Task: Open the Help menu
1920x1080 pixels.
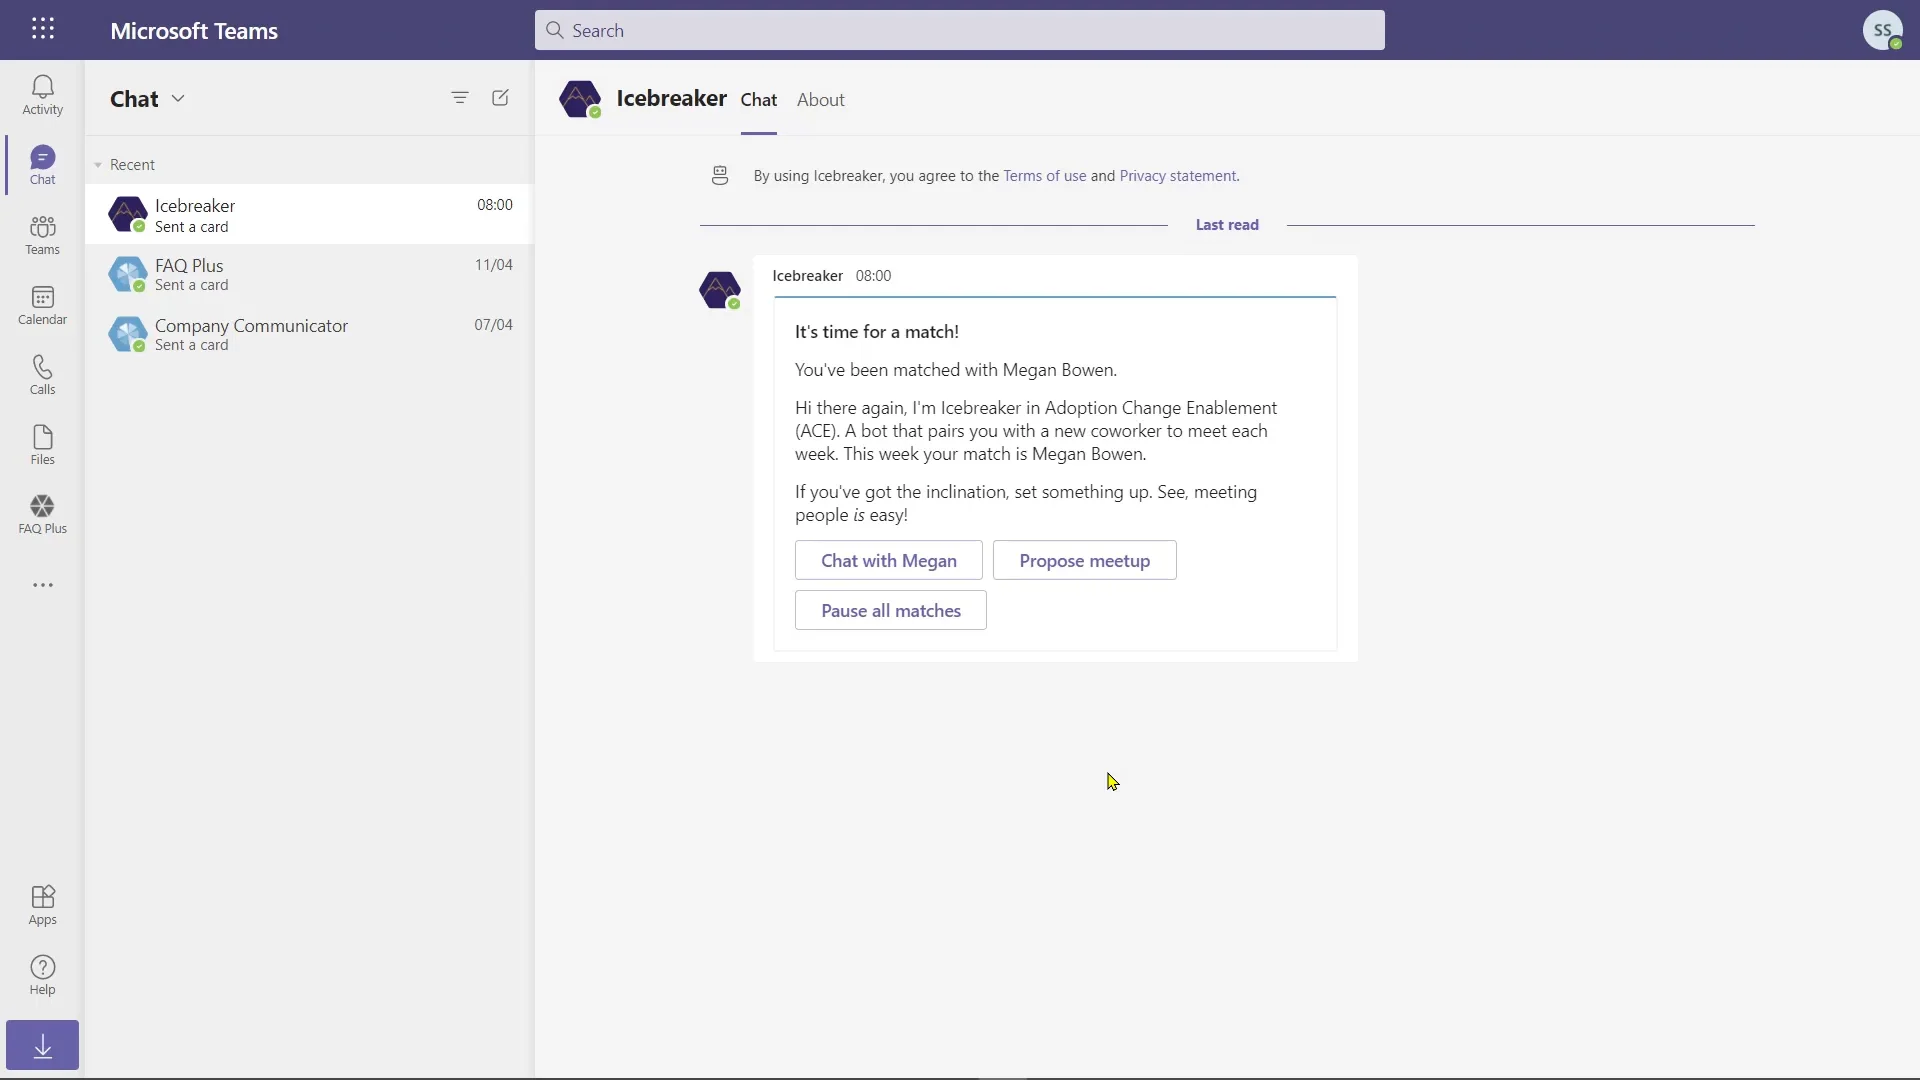Action: [42, 975]
